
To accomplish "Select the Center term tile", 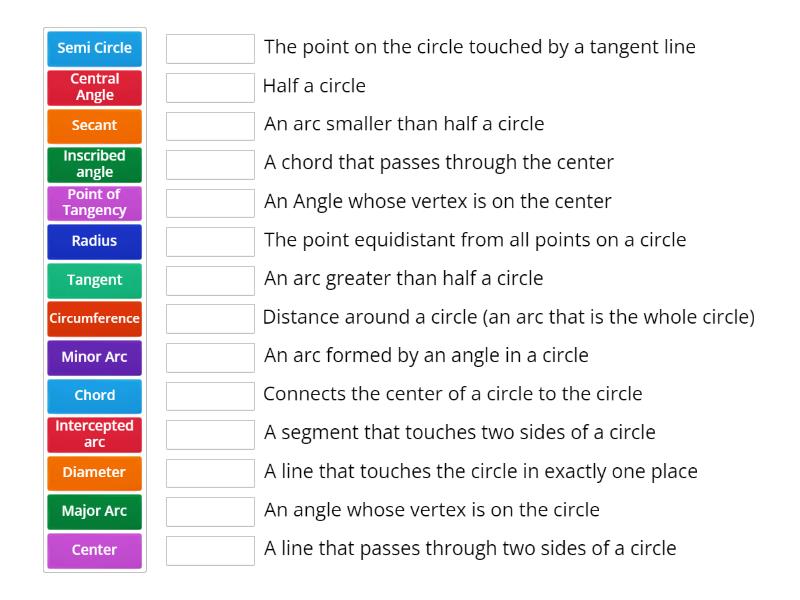I will (x=94, y=549).
